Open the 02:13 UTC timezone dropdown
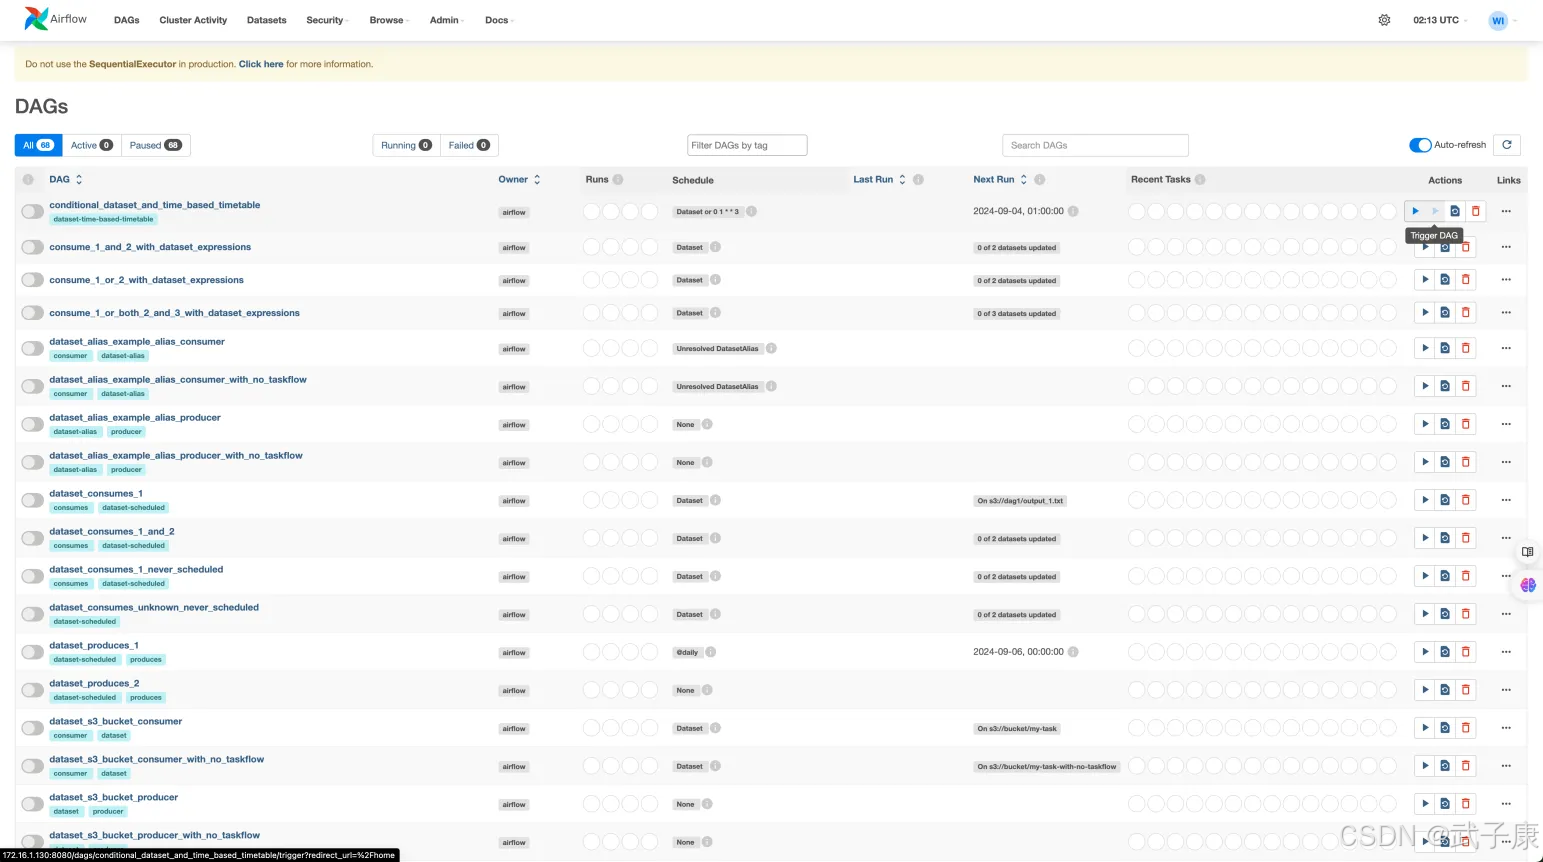The height and width of the screenshot is (862, 1543). [1440, 20]
